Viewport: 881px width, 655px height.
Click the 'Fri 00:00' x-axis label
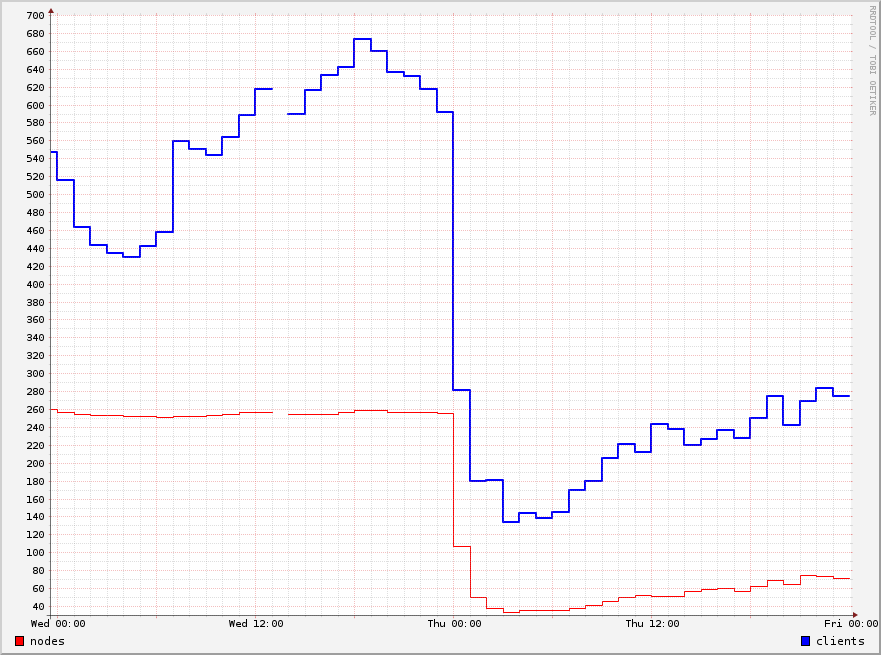(x=851, y=624)
